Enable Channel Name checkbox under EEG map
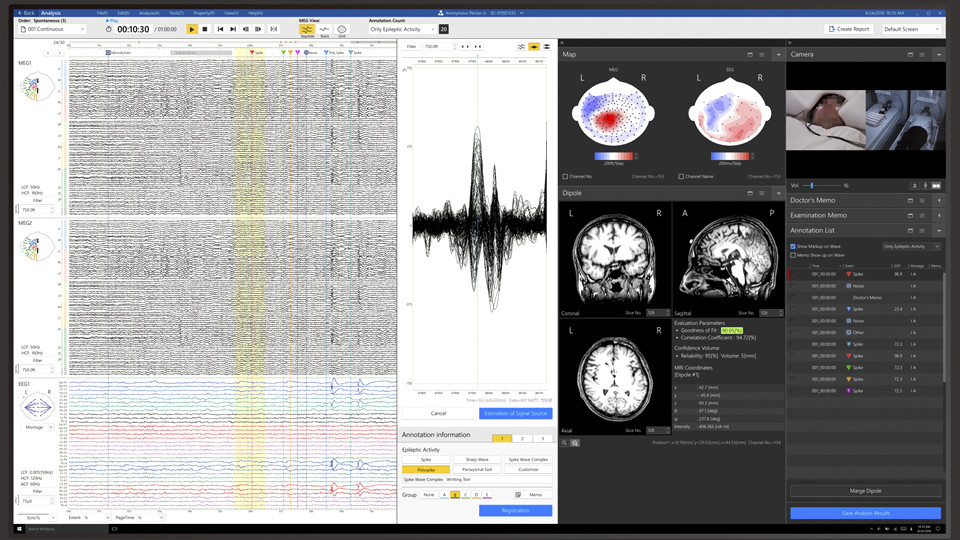 coord(682,176)
